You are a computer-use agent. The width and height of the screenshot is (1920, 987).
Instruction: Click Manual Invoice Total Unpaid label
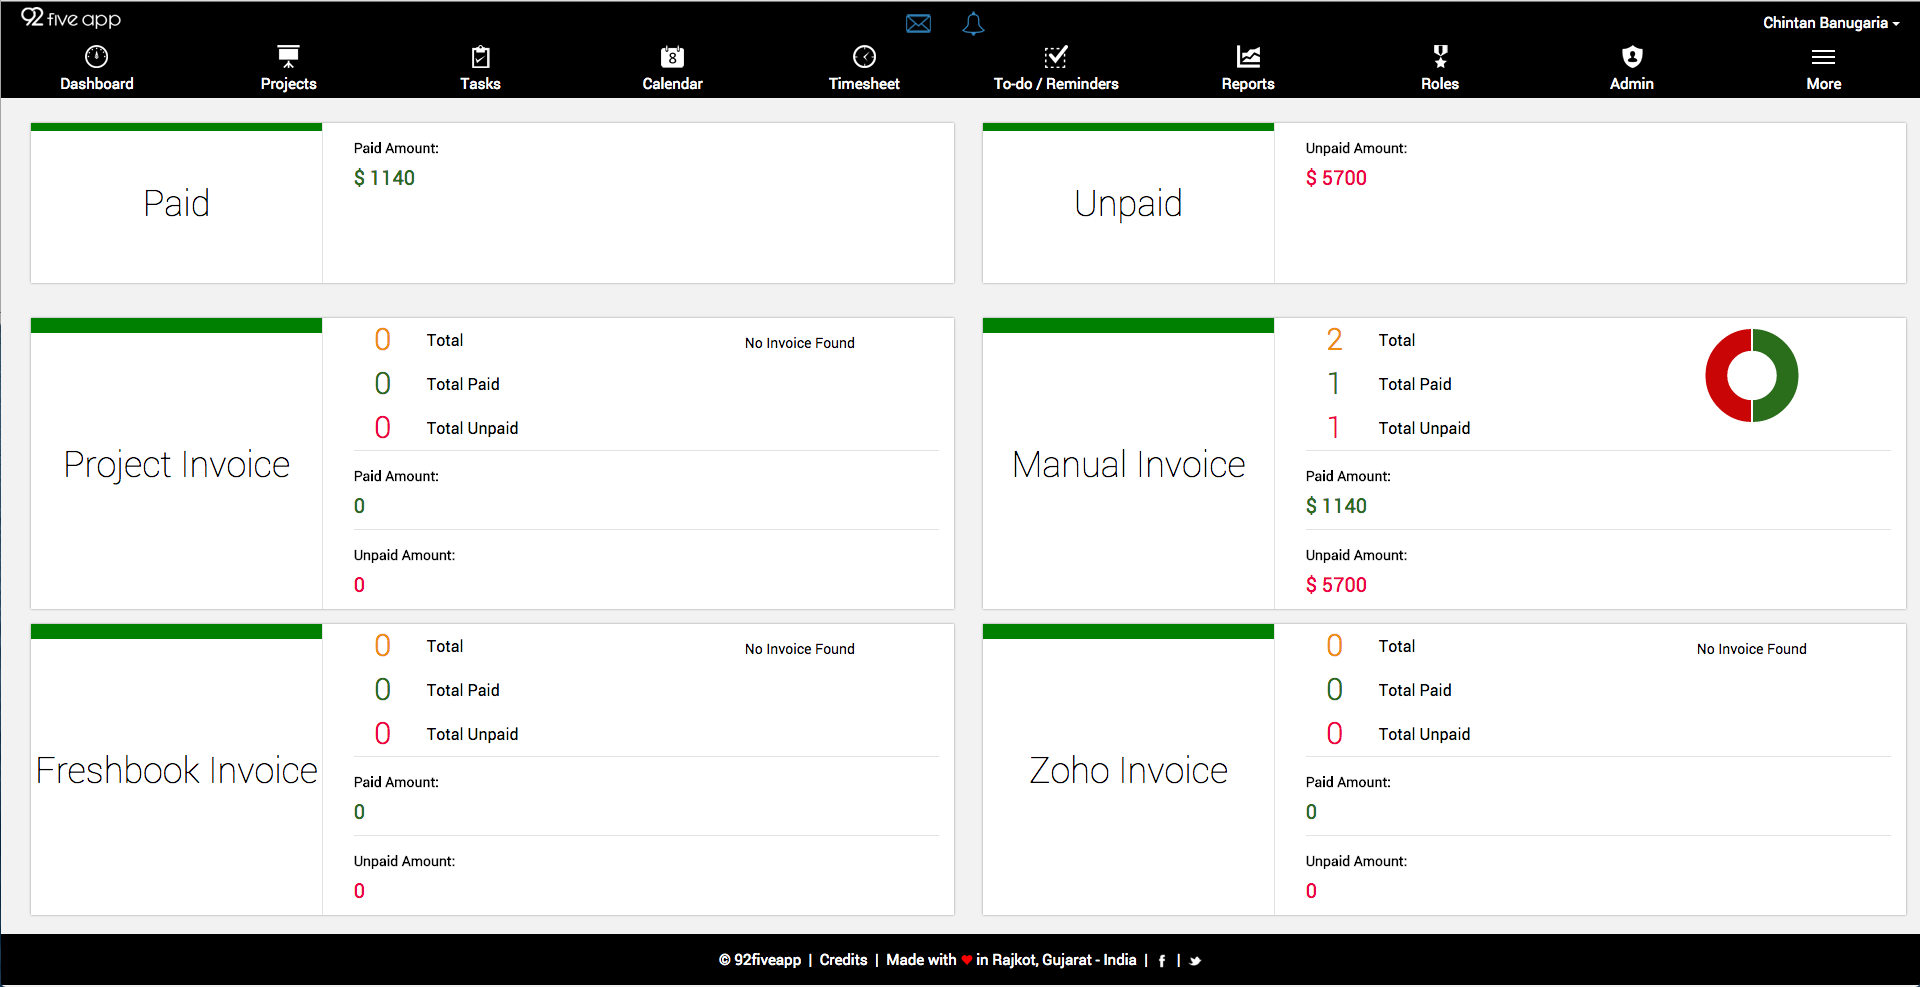pyautogui.click(x=1424, y=428)
